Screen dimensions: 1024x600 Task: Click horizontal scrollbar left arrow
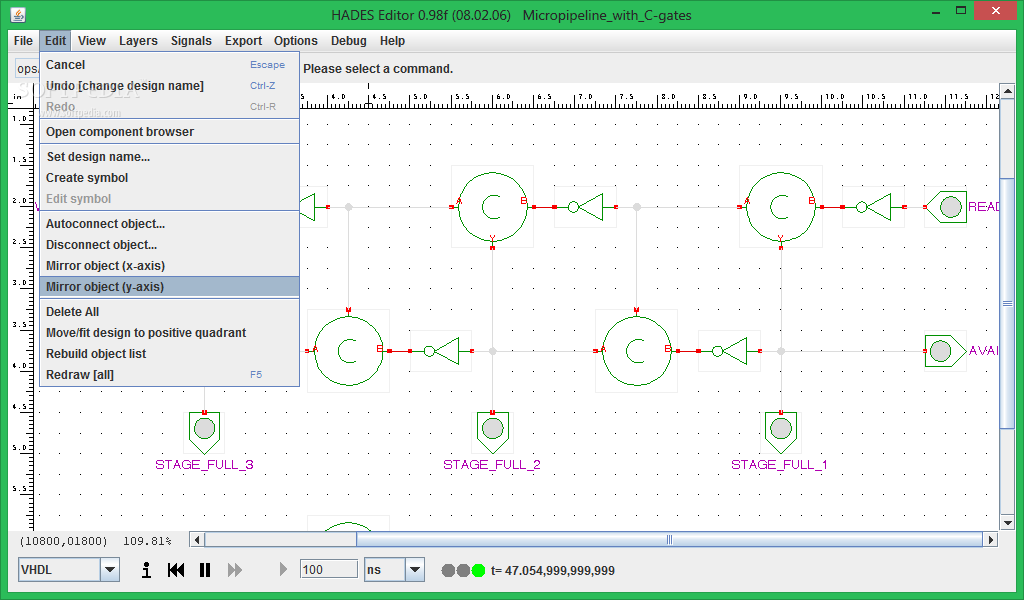(197, 539)
